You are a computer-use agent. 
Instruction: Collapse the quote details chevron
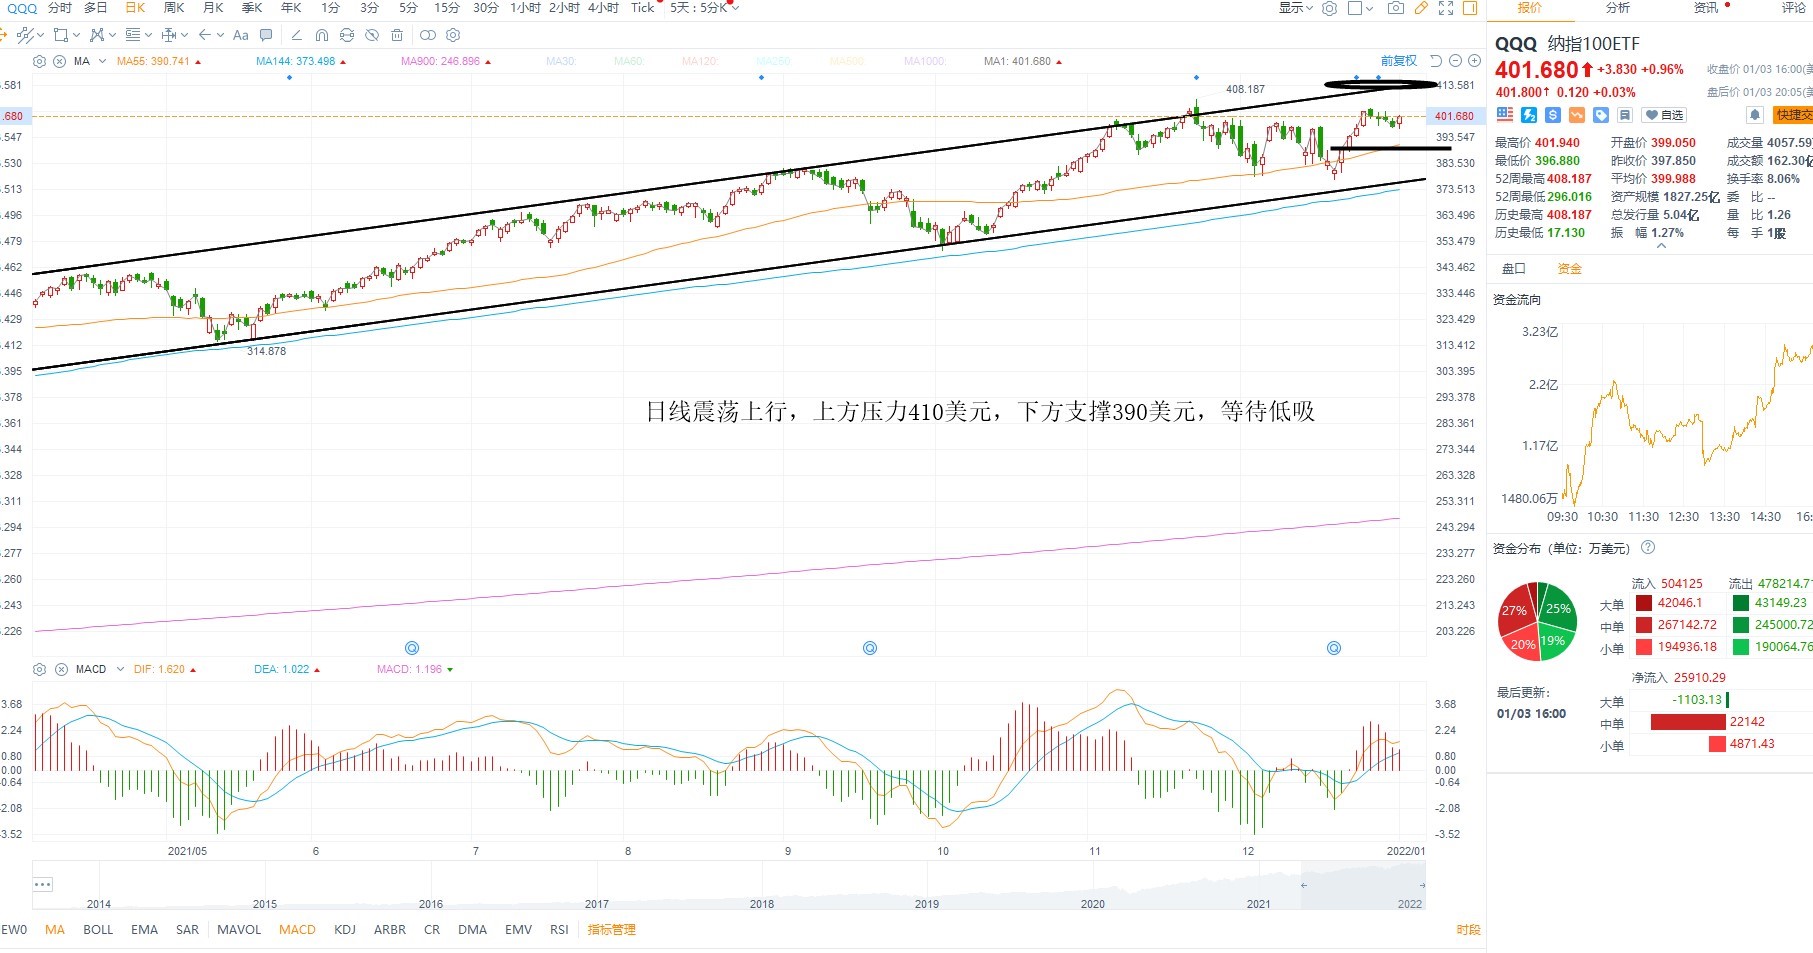(x=1661, y=246)
